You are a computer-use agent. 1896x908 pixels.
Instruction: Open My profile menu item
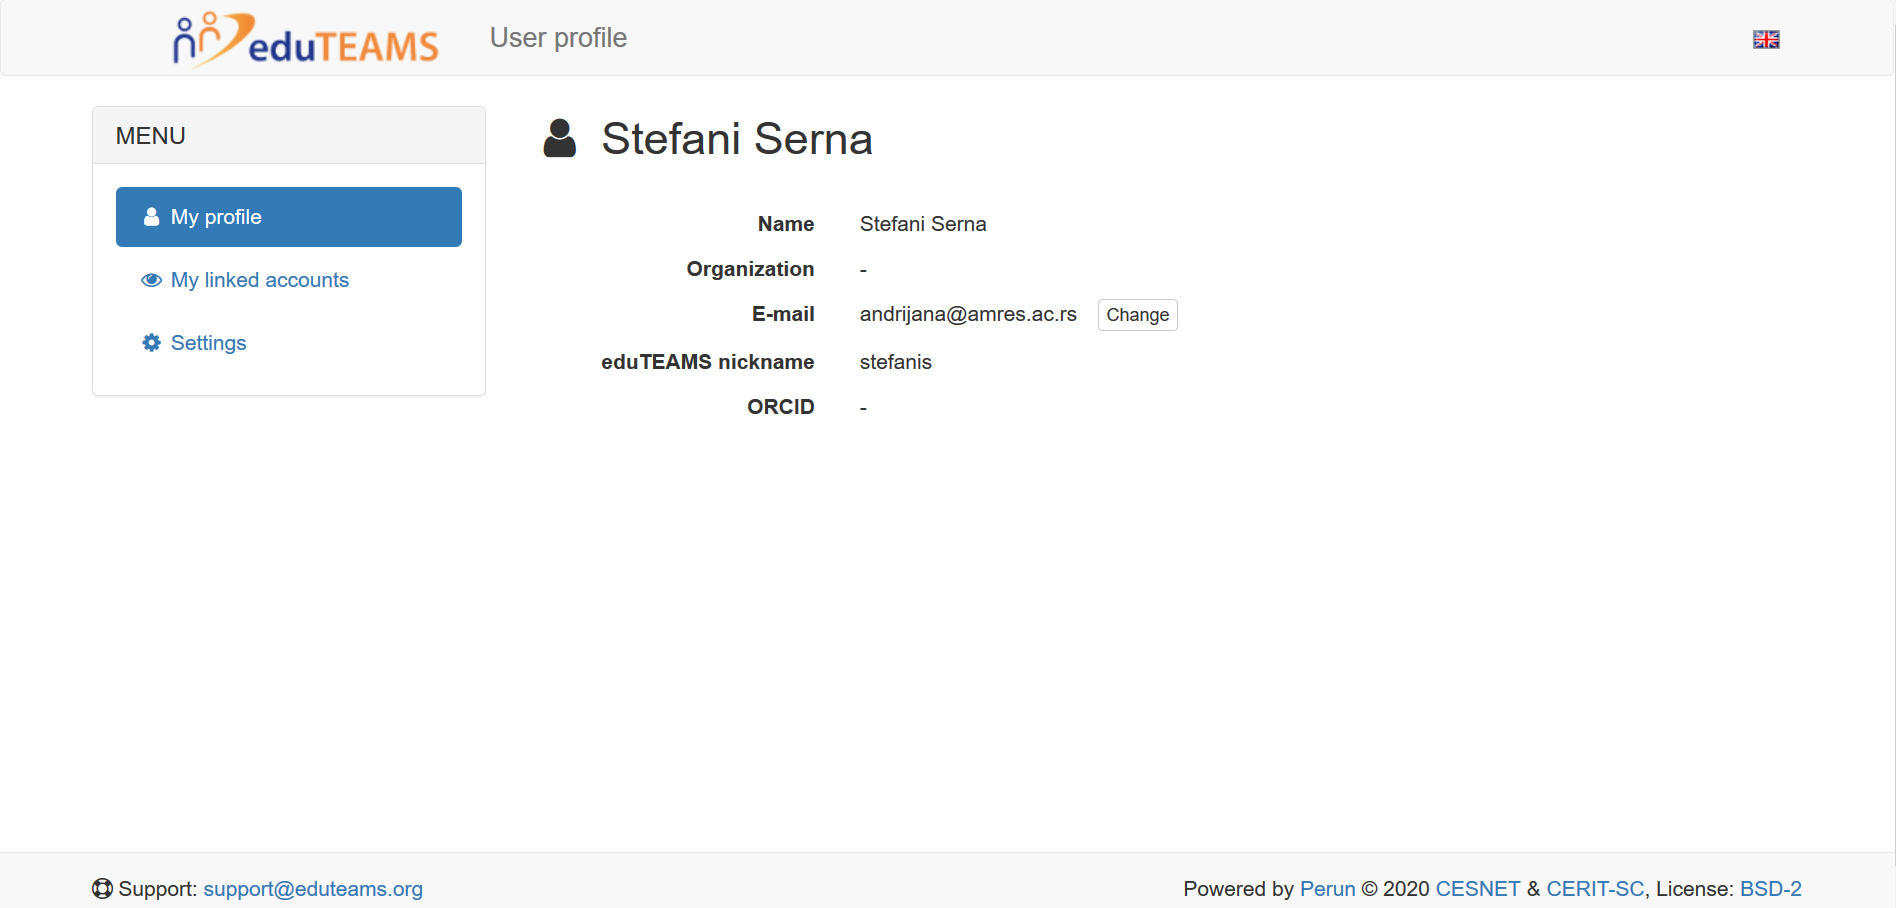pos(289,217)
